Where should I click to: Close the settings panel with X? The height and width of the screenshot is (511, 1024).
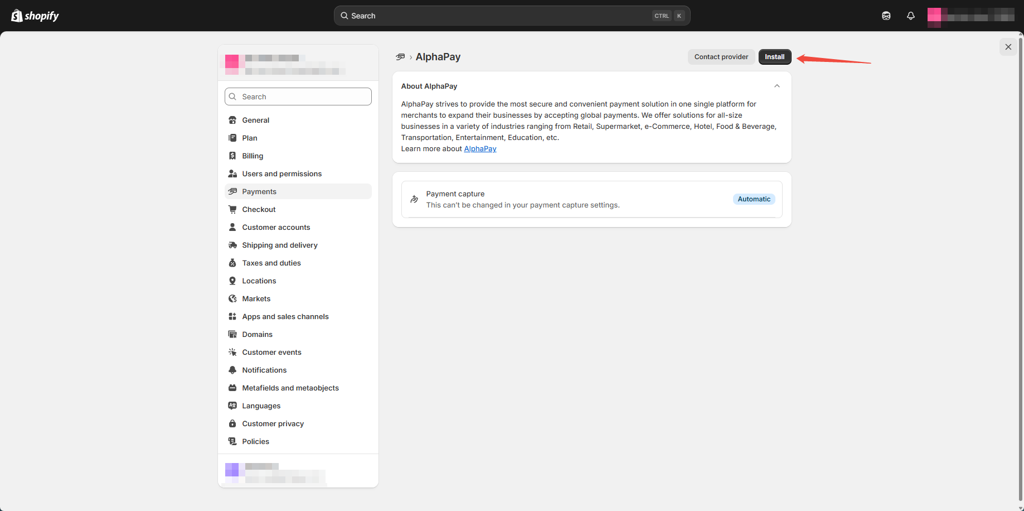(x=1008, y=47)
